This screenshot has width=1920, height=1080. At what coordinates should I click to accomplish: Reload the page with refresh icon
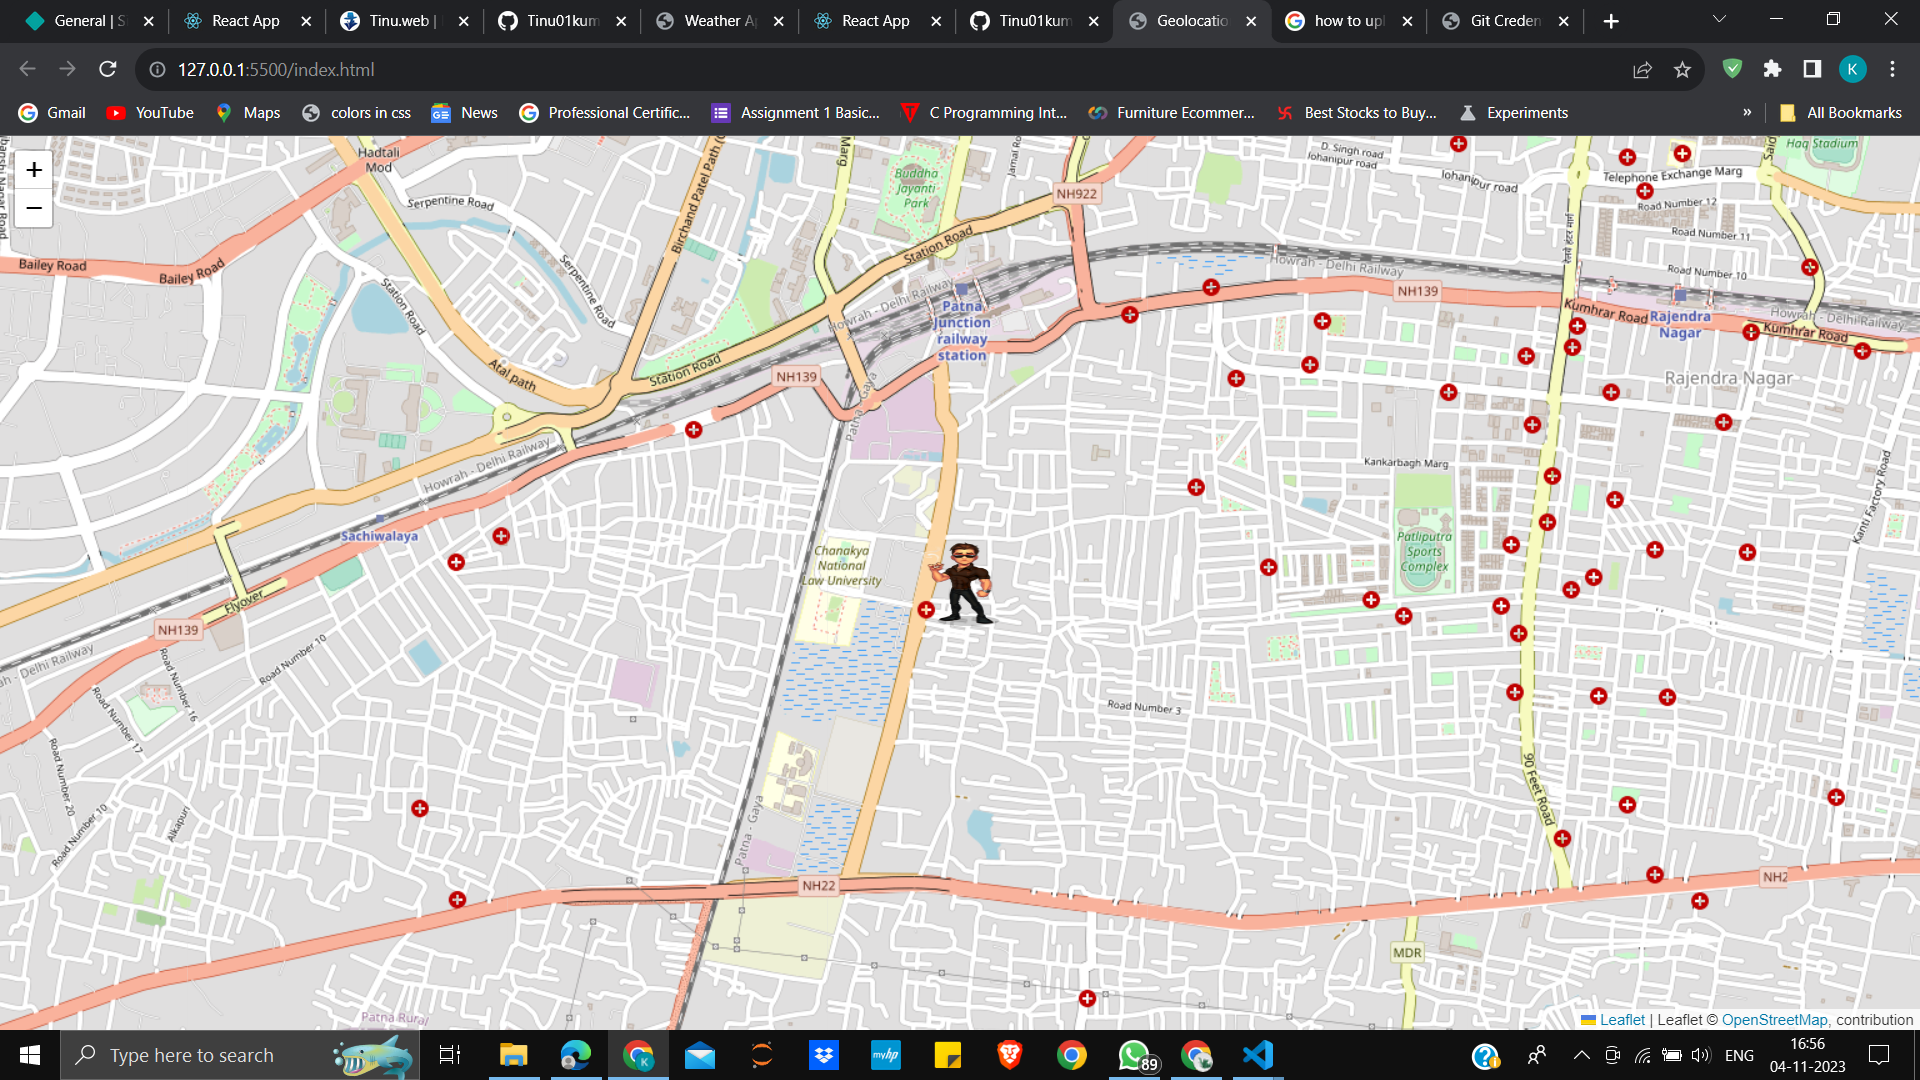click(108, 69)
